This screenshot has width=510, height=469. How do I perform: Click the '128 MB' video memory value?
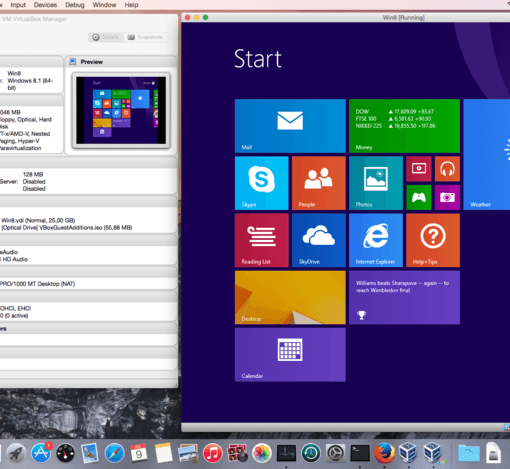[x=33, y=174]
